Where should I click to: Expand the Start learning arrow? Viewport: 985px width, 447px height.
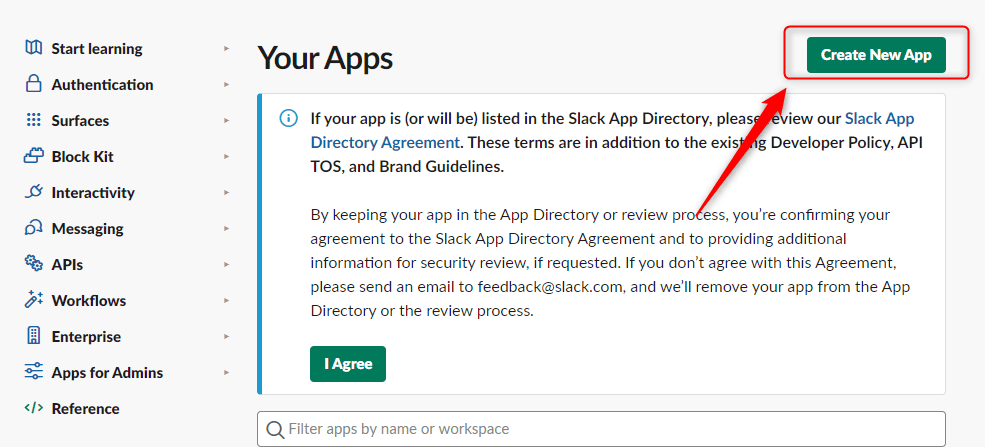coord(227,48)
